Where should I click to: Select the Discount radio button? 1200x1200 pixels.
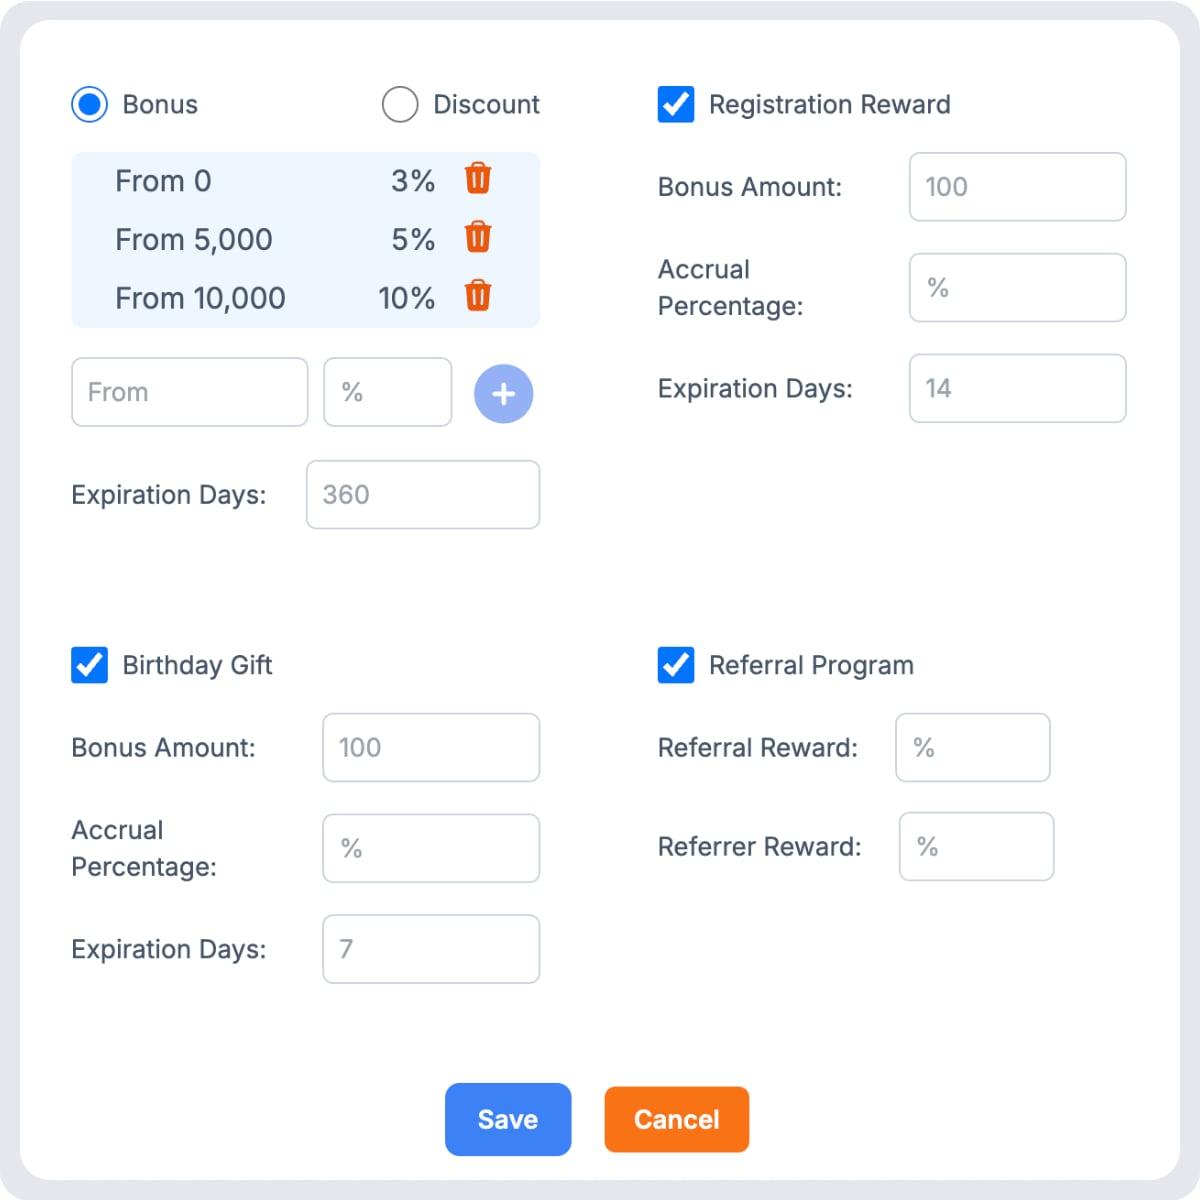[x=400, y=104]
